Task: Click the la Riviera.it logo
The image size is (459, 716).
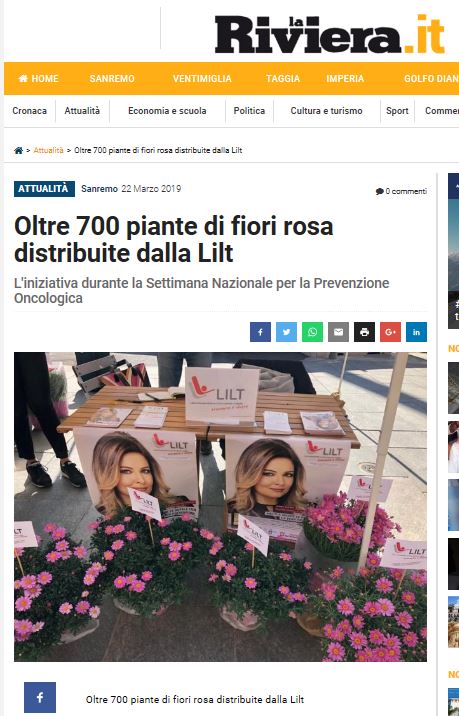Action: pyautogui.click(x=330, y=34)
